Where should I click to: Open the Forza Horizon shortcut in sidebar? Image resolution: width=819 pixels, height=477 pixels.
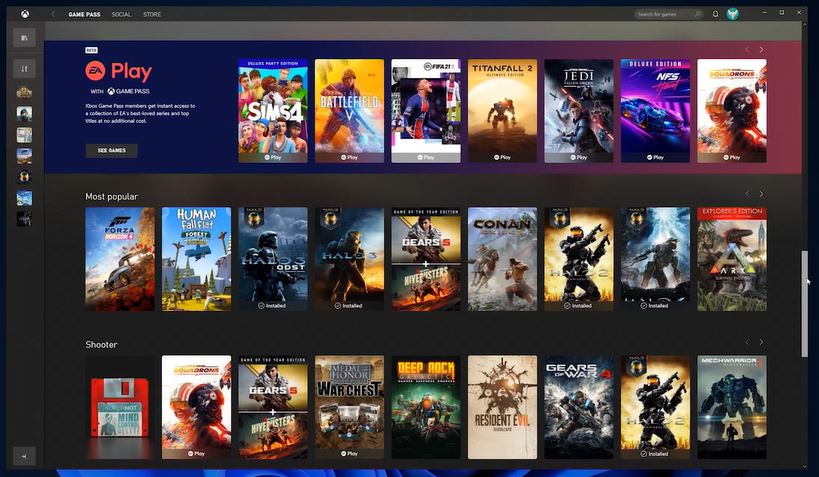24,155
